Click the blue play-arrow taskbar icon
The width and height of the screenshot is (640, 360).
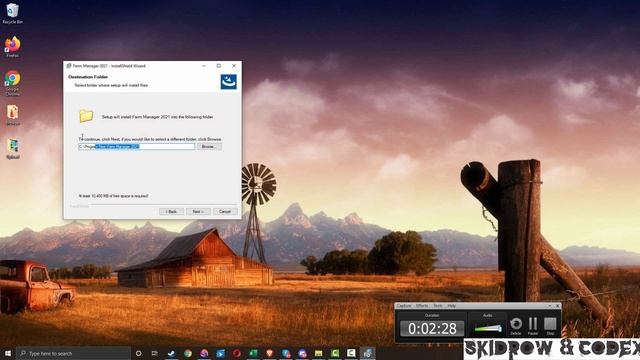[220, 353]
